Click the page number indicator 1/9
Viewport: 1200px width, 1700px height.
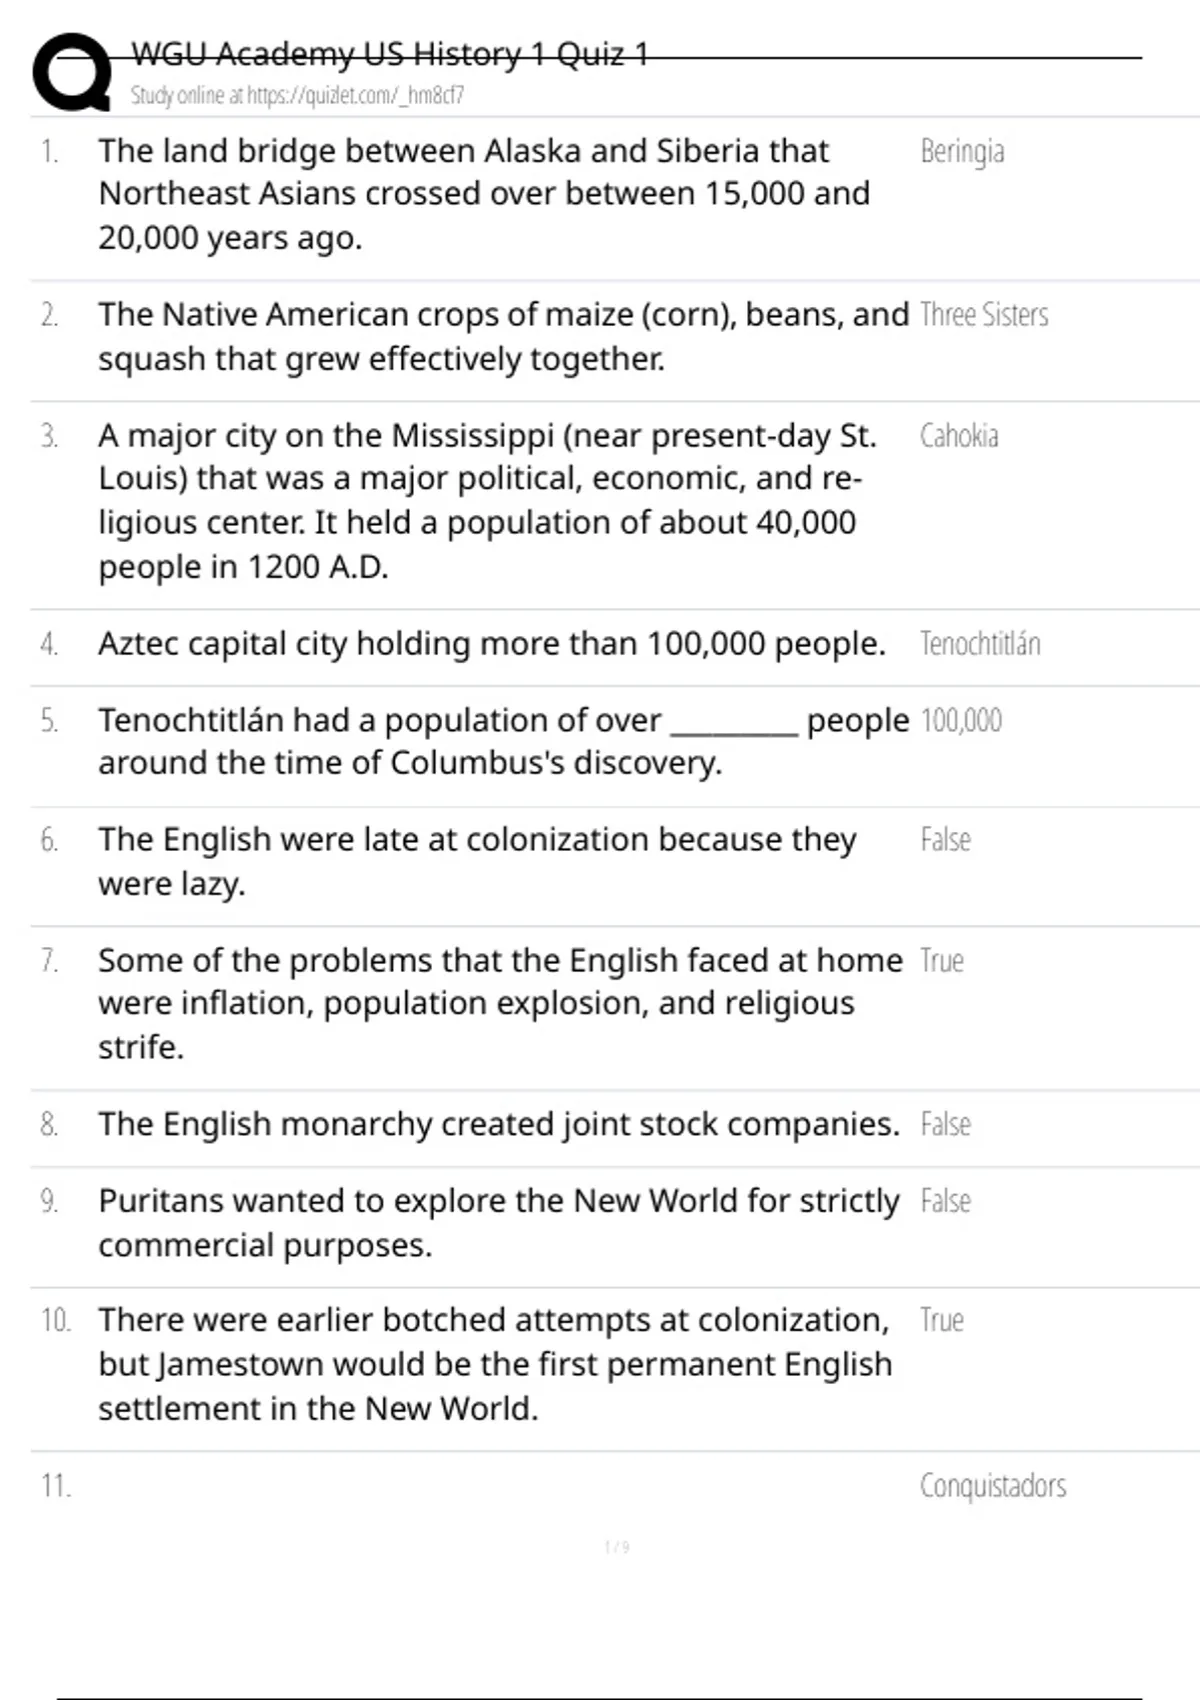click(617, 1548)
